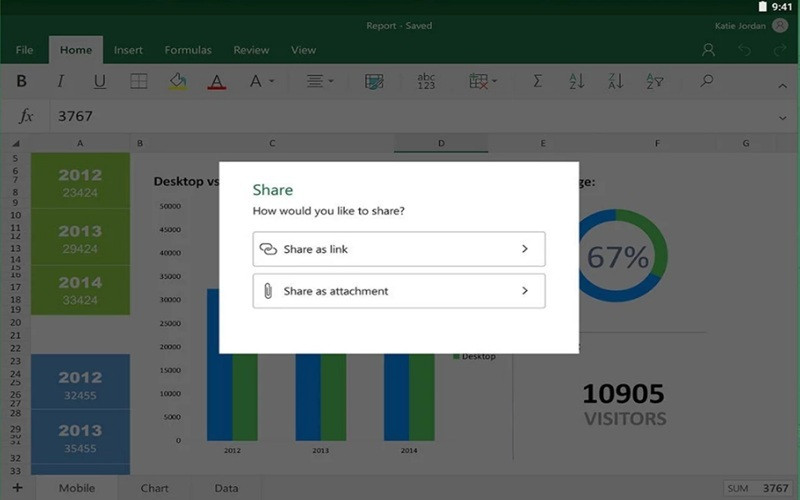This screenshot has height=500, width=800.
Task: Choose Share as attachment
Action: tap(398, 291)
